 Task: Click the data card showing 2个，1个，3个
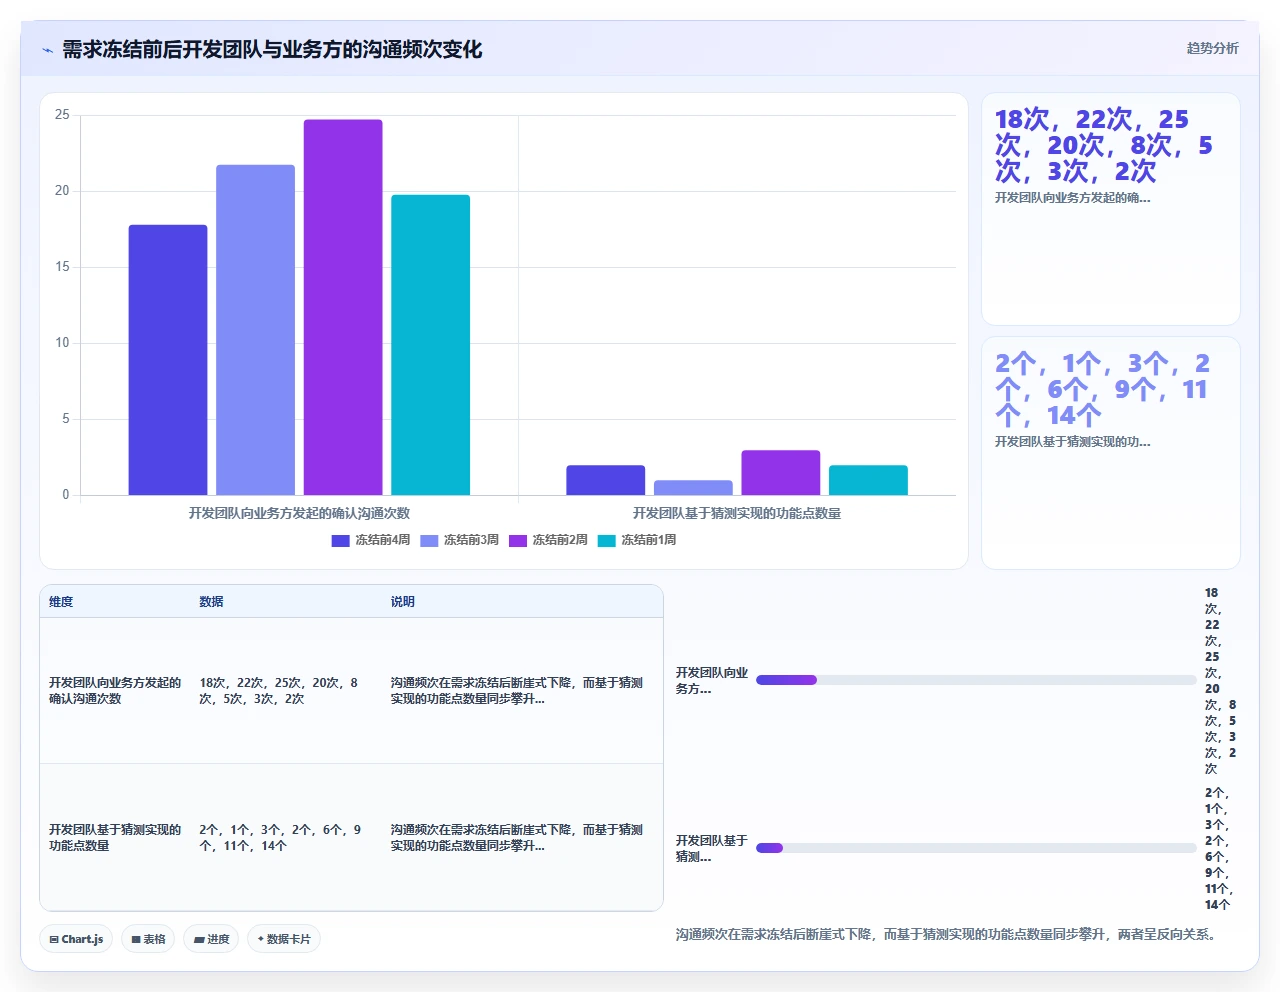point(1111,453)
